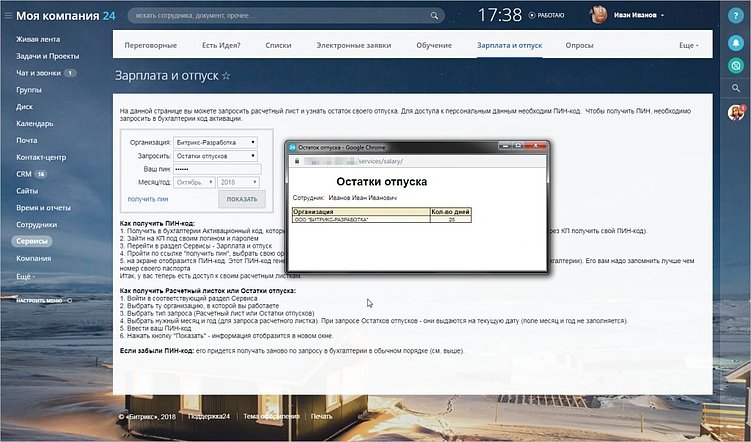Click the lock icon in popup address bar

[x=297, y=161]
